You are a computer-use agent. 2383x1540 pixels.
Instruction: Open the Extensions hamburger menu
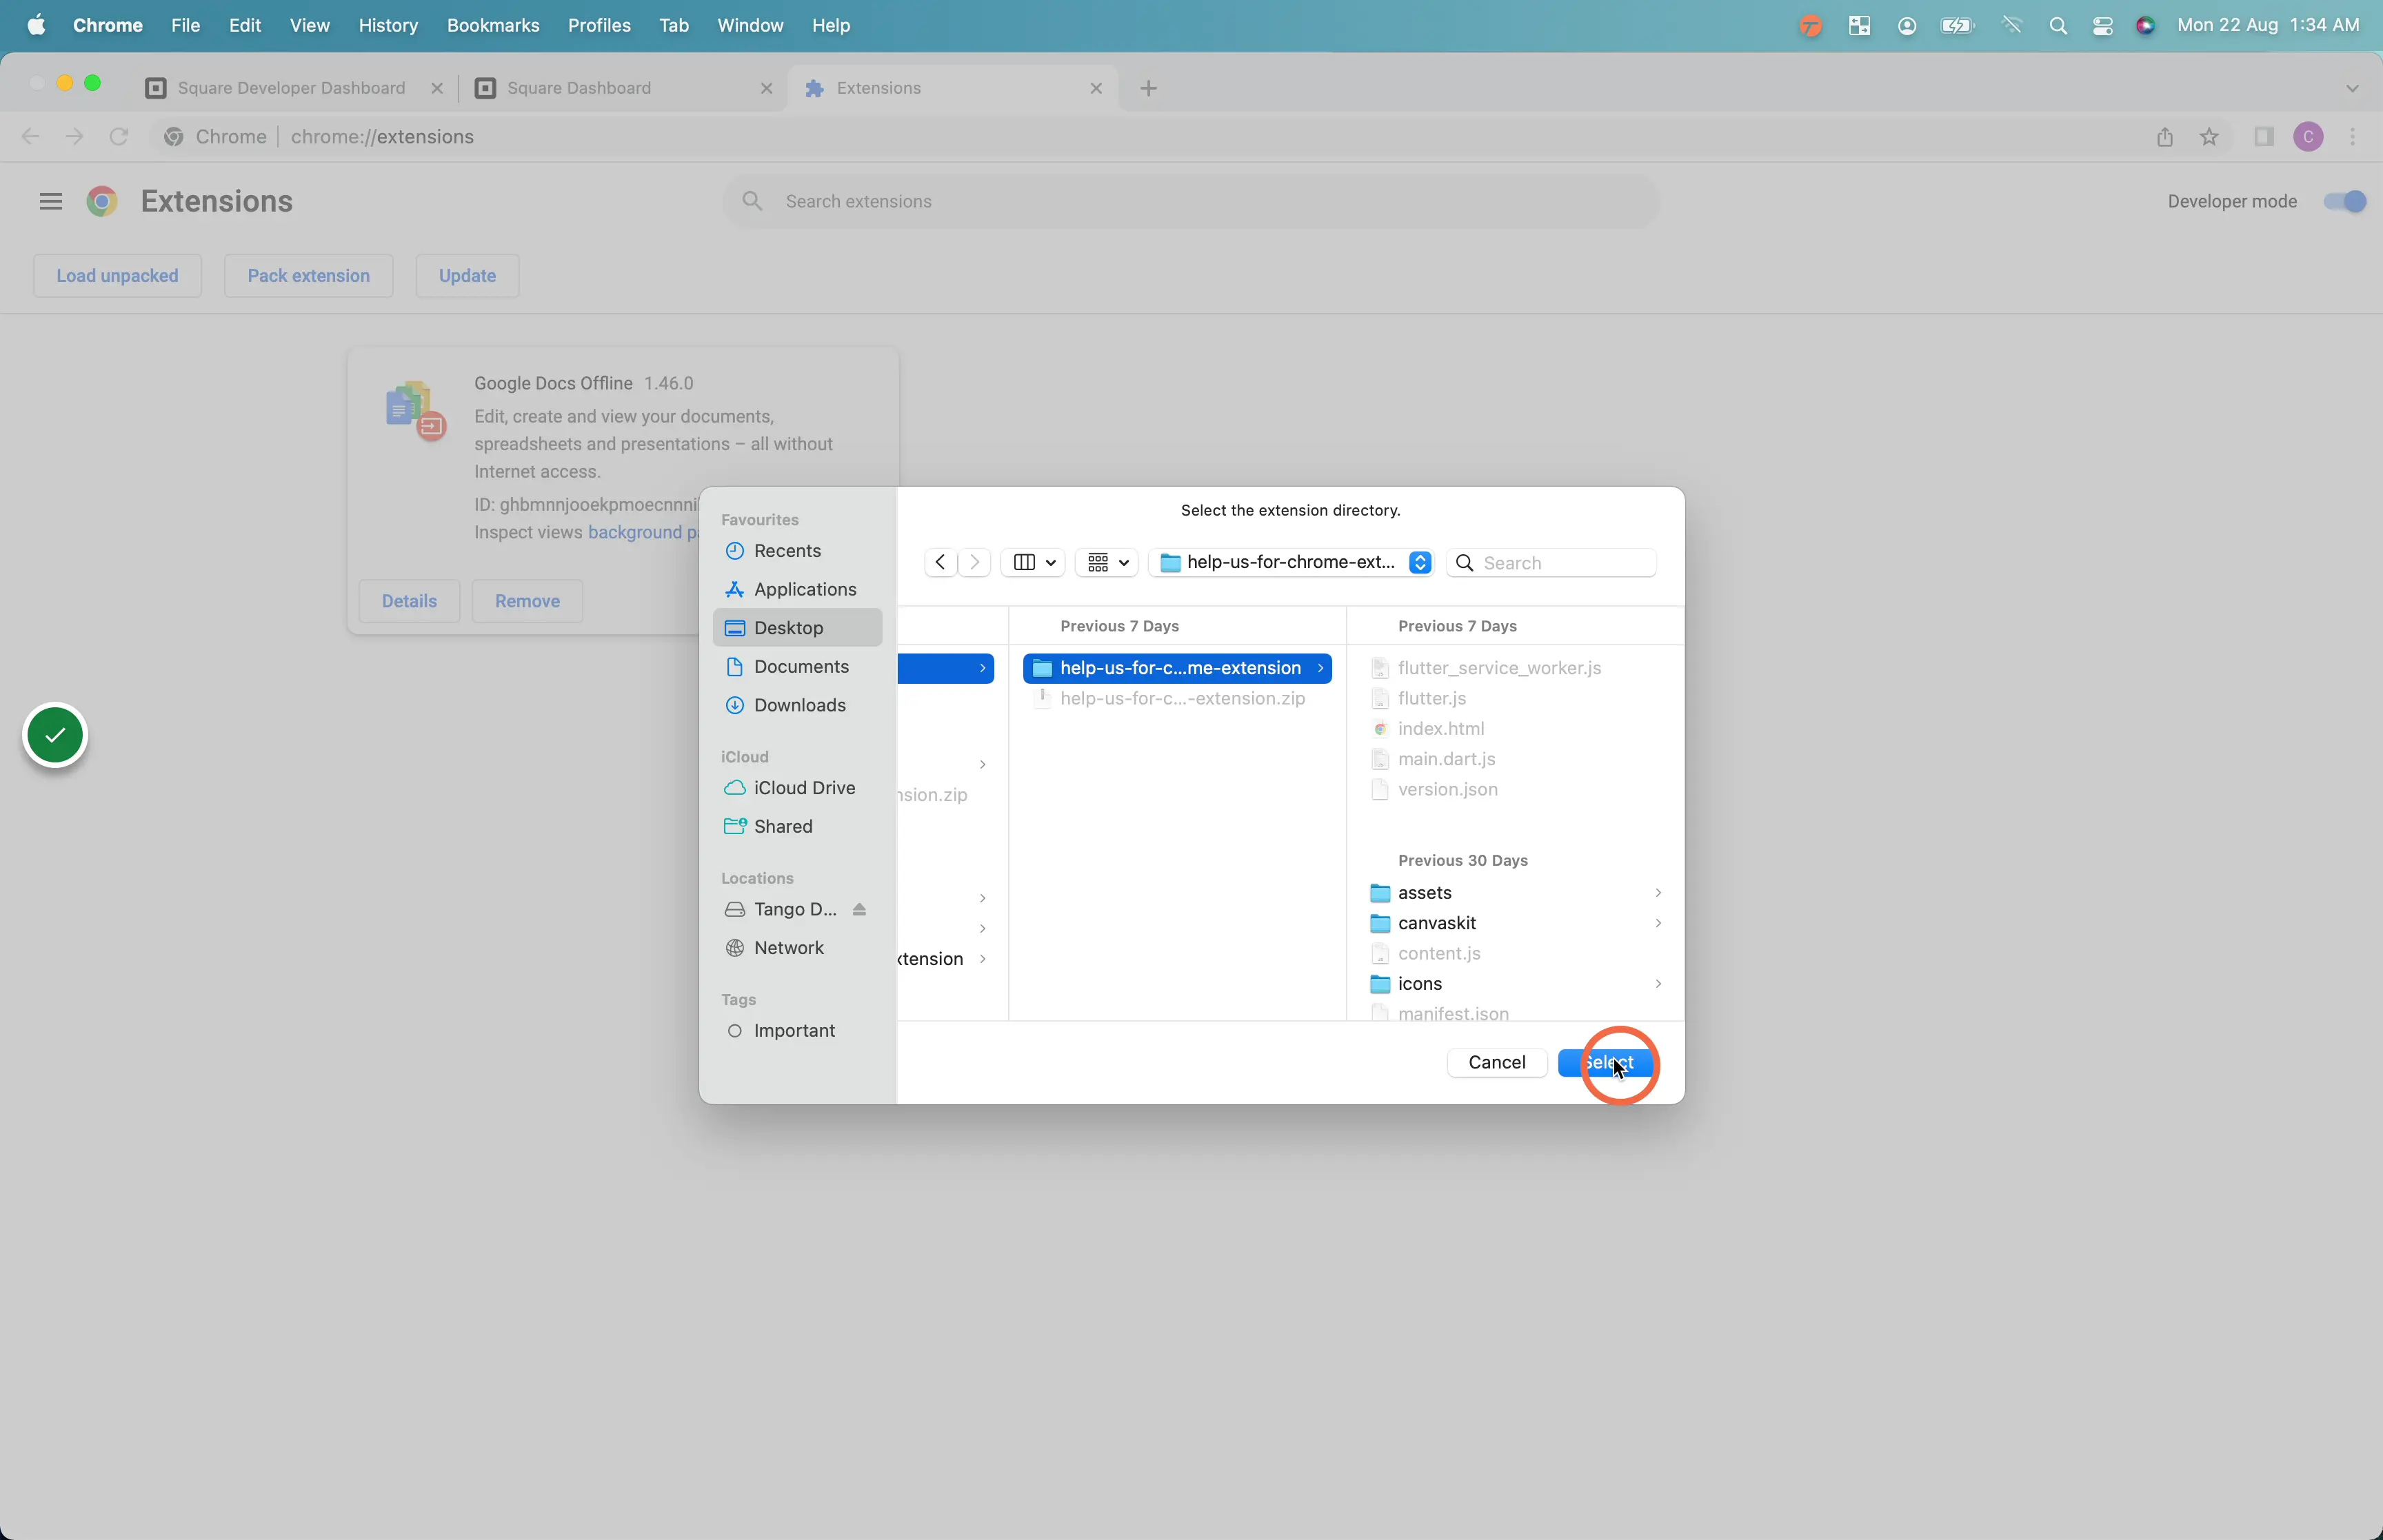pyautogui.click(x=51, y=202)
